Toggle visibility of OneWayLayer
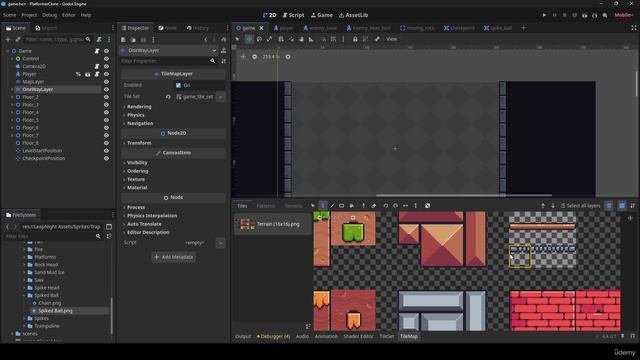The image size is (640, 360). click(x=106, y=89)
